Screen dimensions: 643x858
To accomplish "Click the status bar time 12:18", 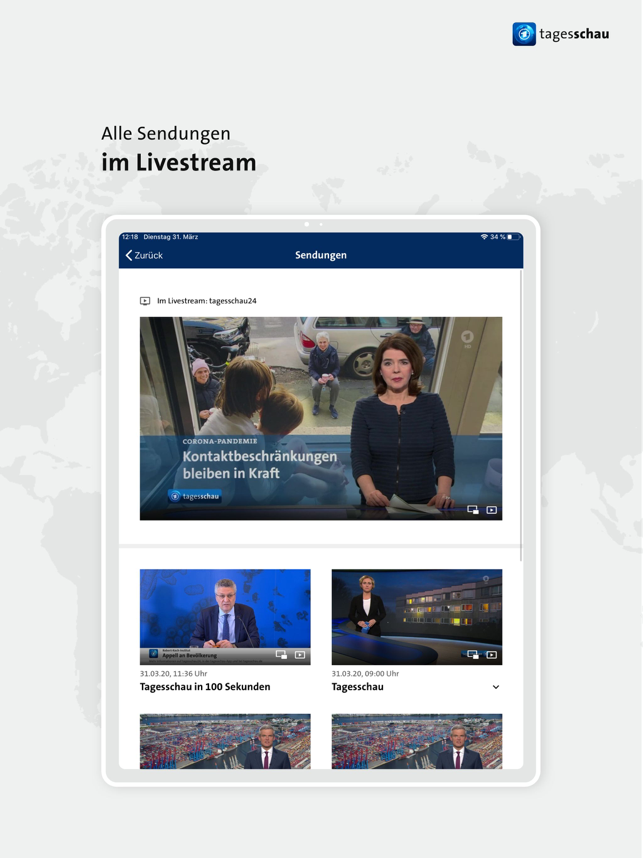I will (x=130, y=237).
